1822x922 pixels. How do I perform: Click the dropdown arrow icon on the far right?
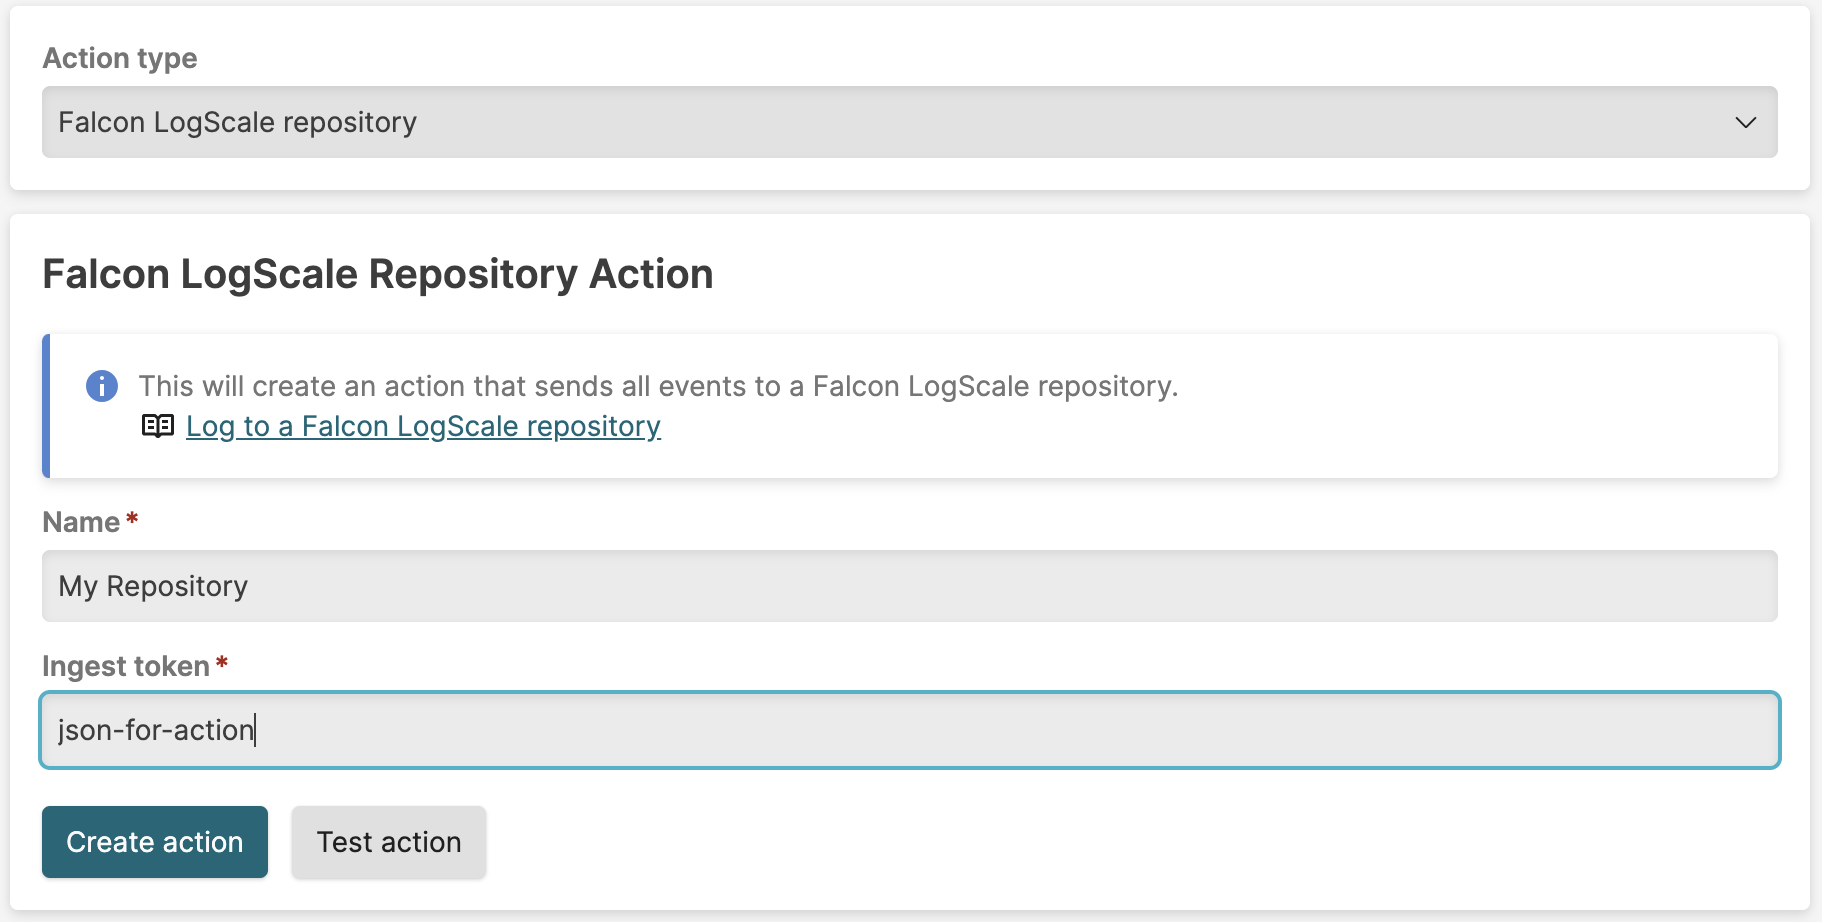[x=1745, y=122]
